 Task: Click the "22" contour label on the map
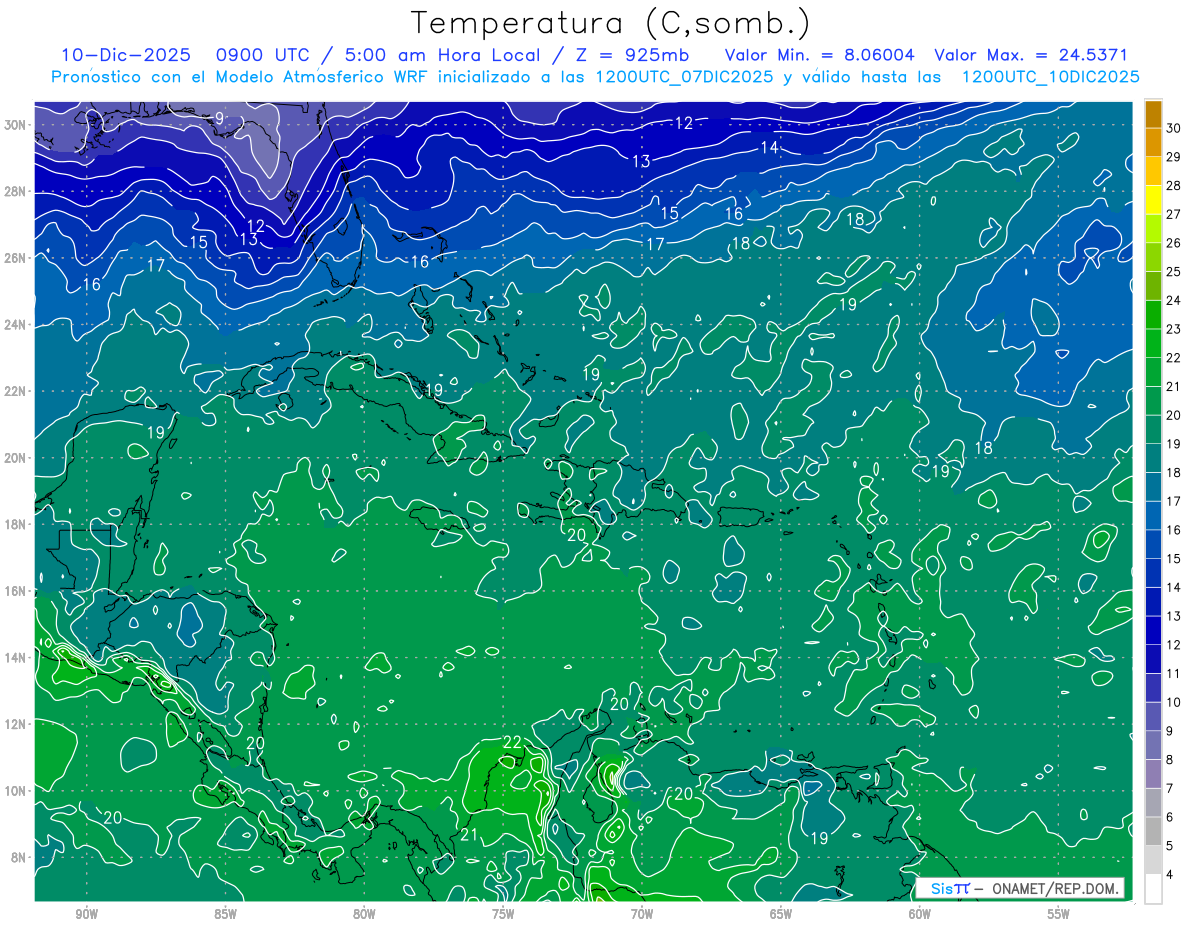tap(512, 741)
